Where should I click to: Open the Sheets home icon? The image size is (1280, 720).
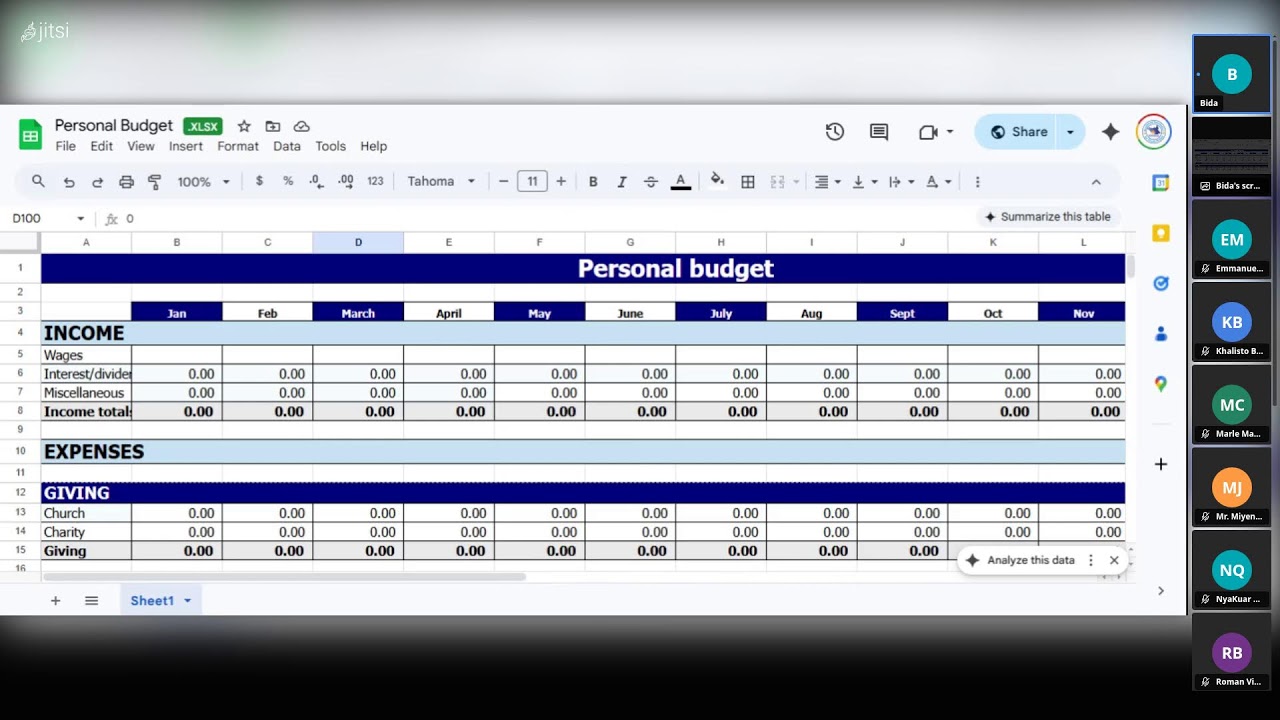[x=30, y=134]
